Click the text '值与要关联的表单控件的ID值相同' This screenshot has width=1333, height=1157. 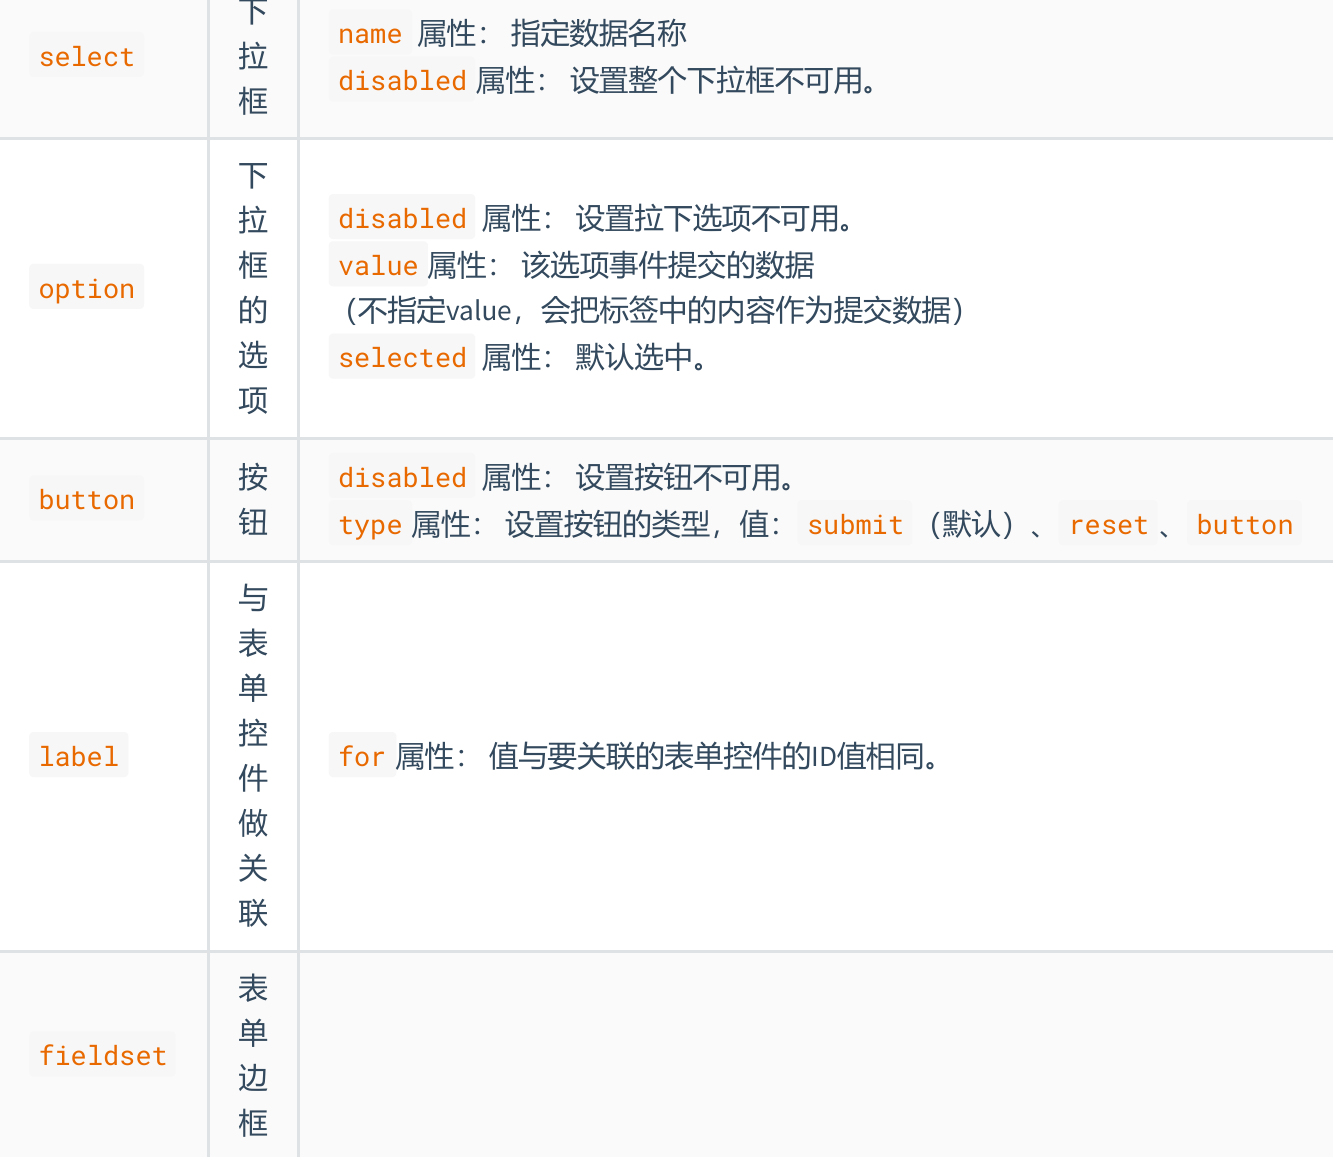tap(713, 757)
